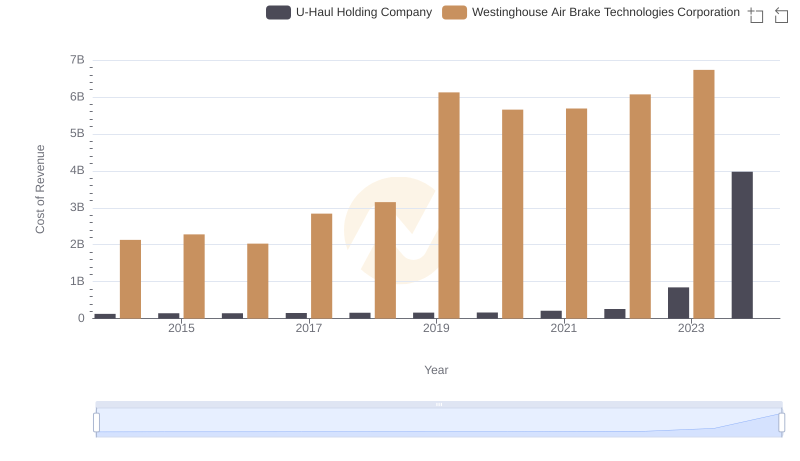The image size is (800, 461).
Task: Click the 2023 Westinghouse orange bar
Action: tap(704, 194)
